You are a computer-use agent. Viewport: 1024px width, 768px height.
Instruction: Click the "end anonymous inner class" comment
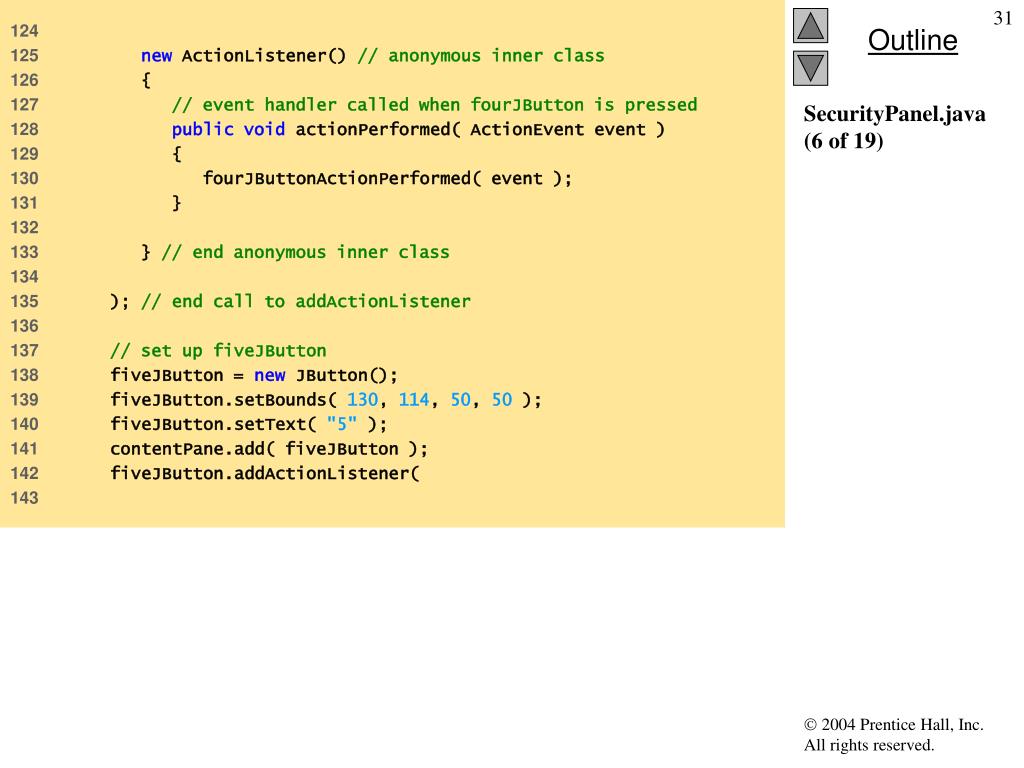tap(305, 252)
